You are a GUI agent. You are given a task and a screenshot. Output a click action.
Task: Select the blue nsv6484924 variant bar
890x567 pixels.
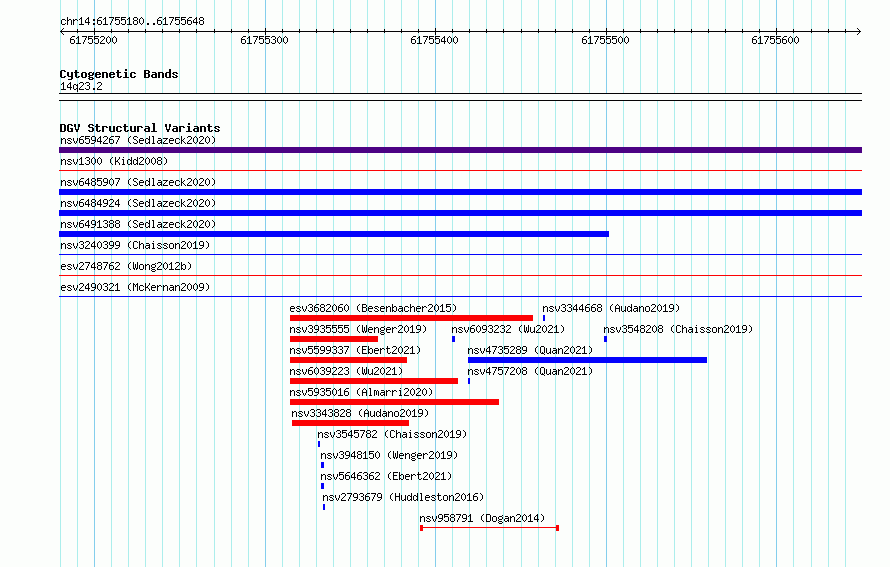[x=460, y=213]
